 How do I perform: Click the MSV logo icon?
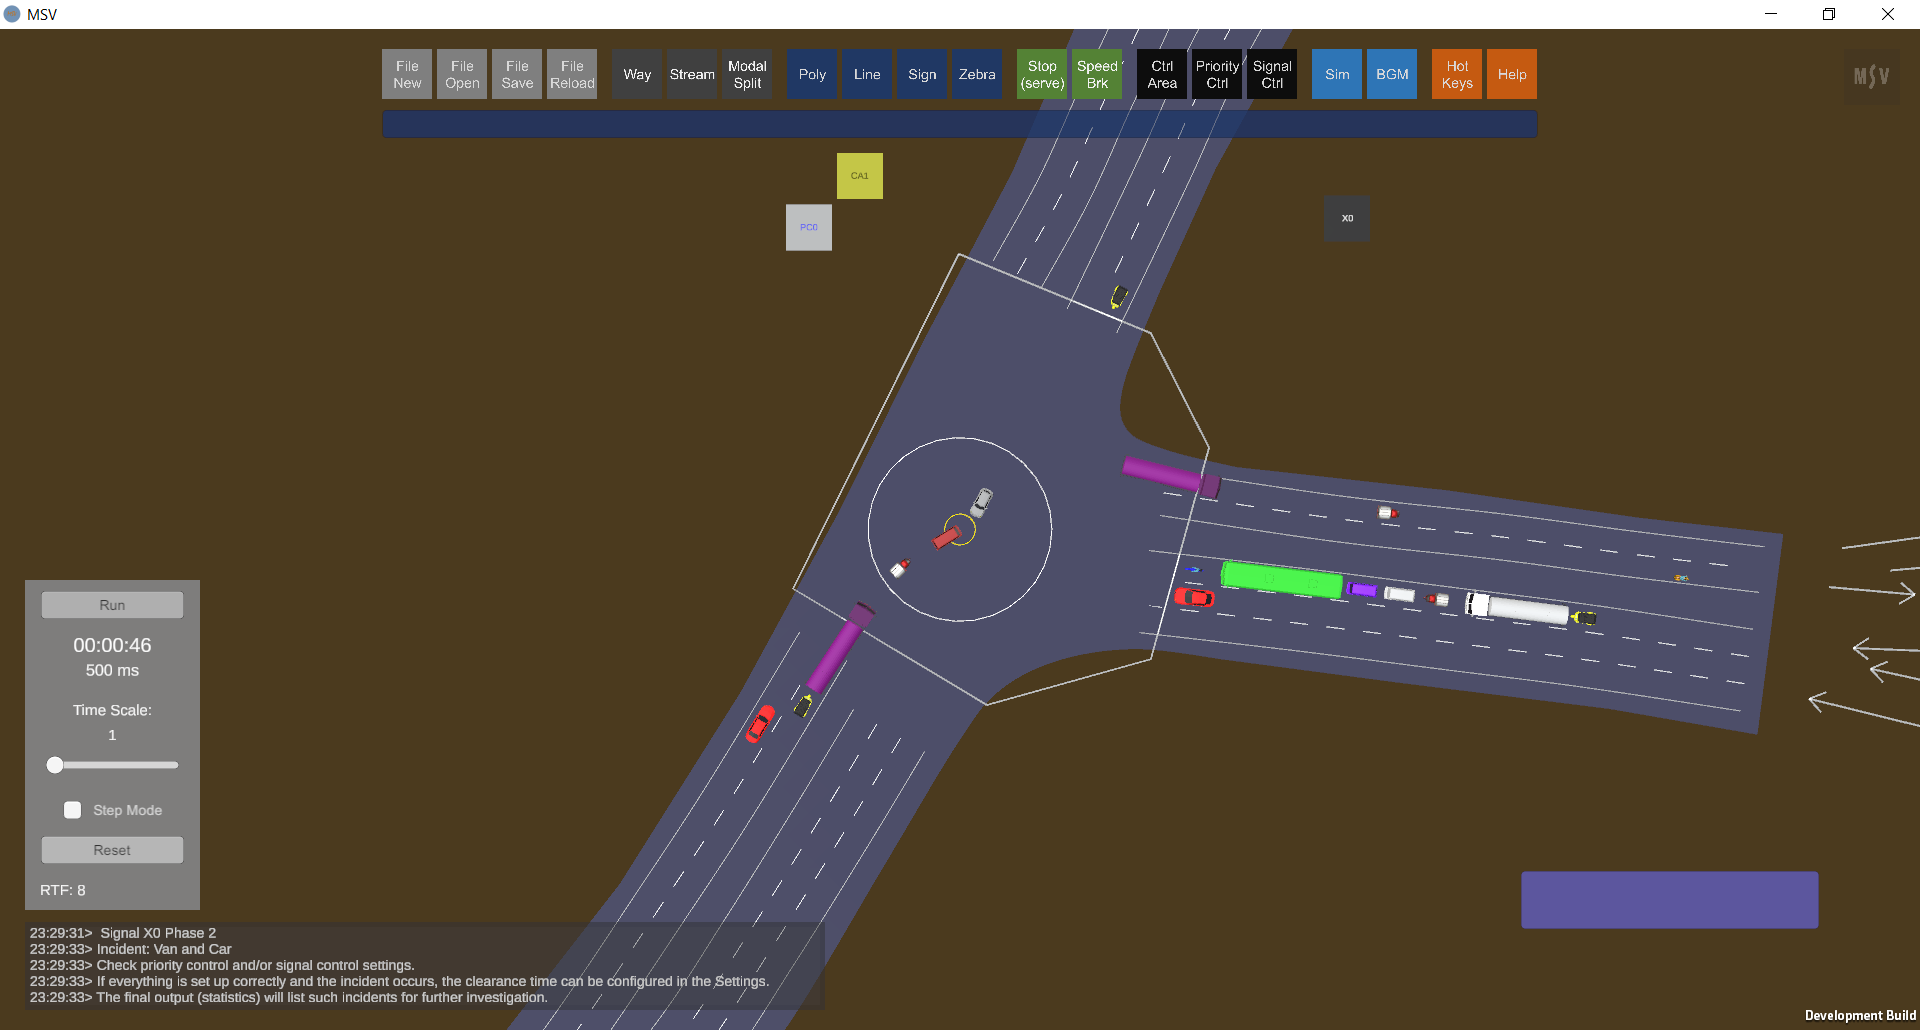[x=1871, y=77]
